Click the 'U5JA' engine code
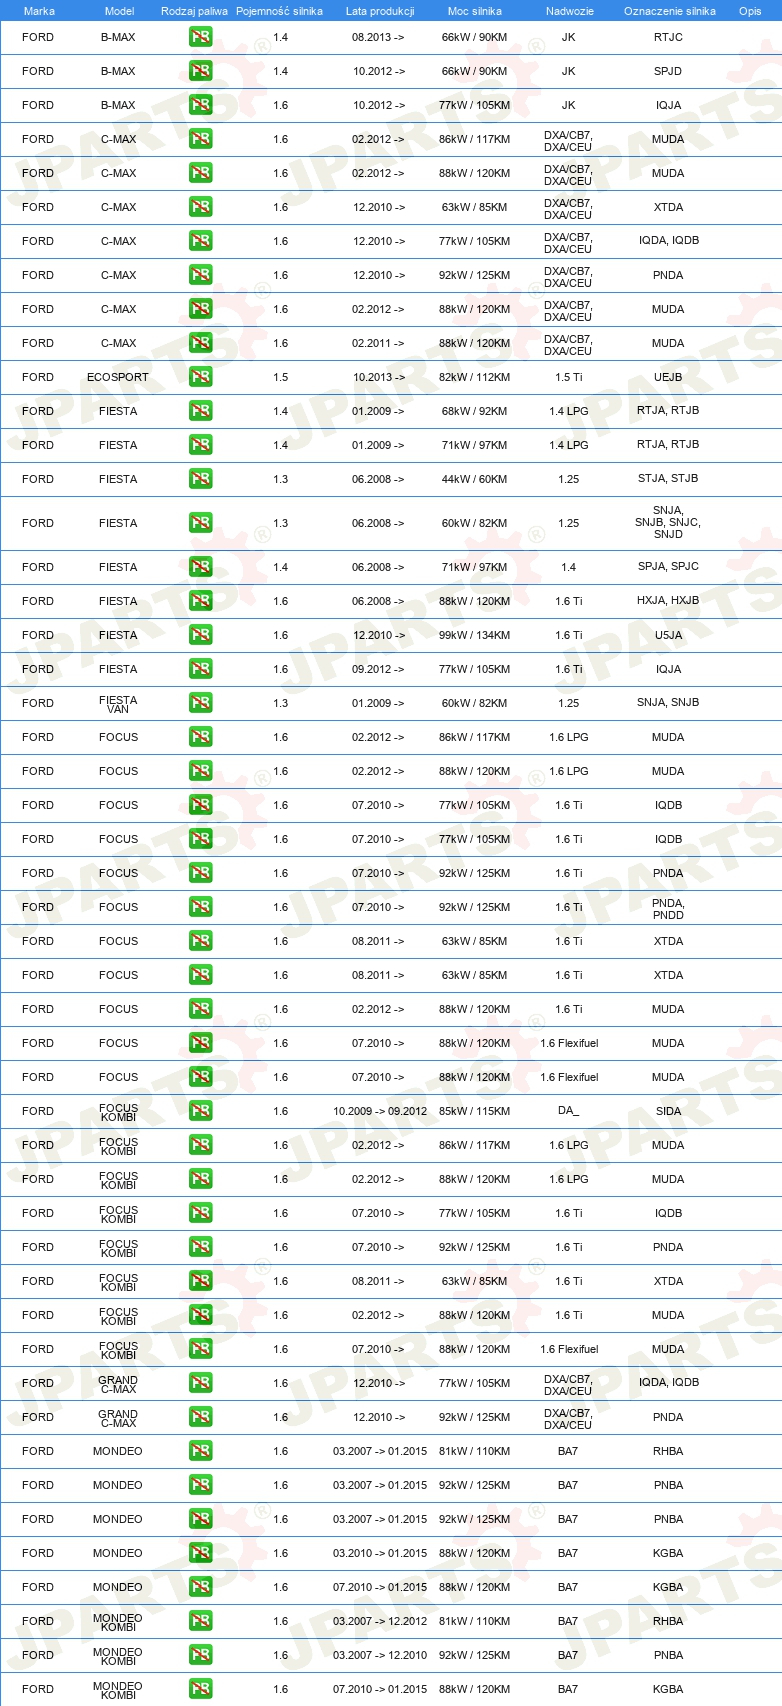The image size is (782, 1706). (x=668, y=635)
